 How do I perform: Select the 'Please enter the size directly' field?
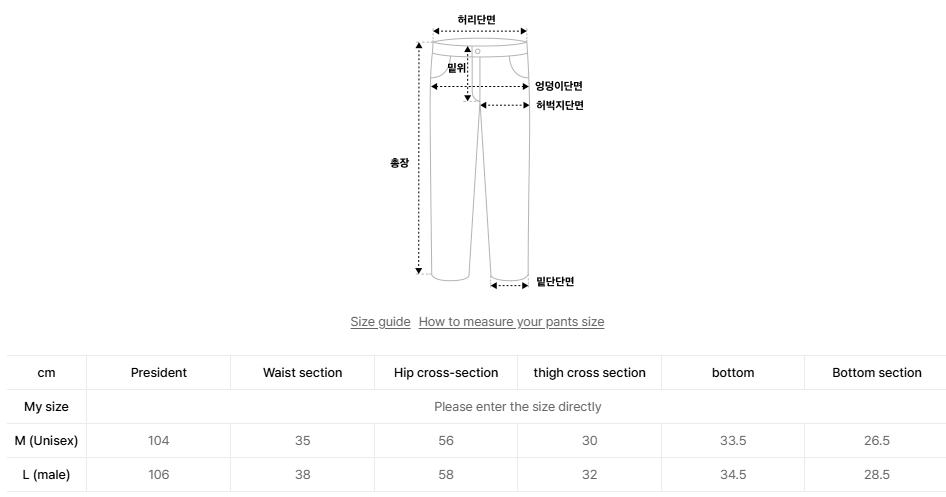click(x=517, y=407)
